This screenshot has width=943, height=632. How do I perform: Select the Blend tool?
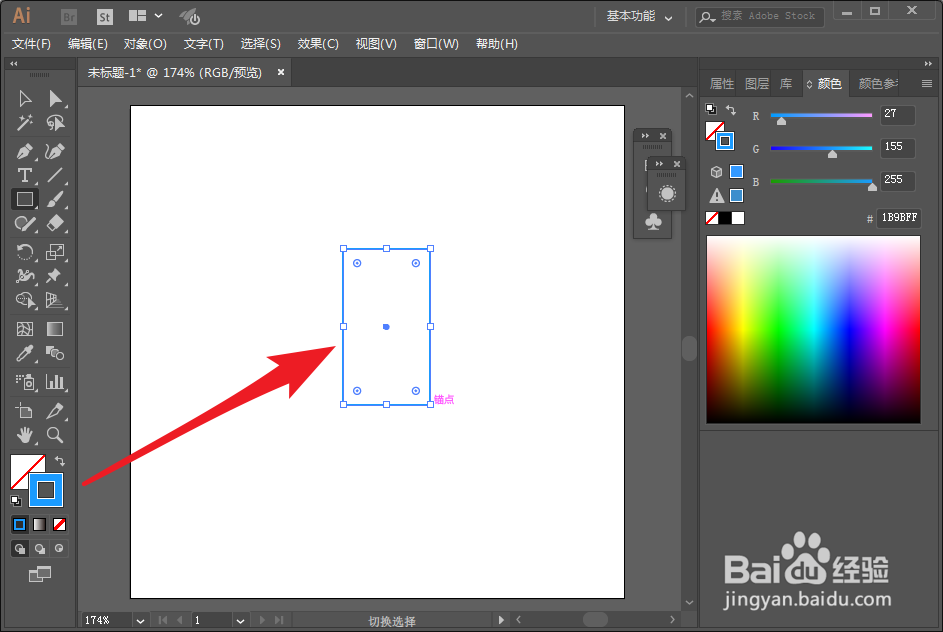pos(55,353)
